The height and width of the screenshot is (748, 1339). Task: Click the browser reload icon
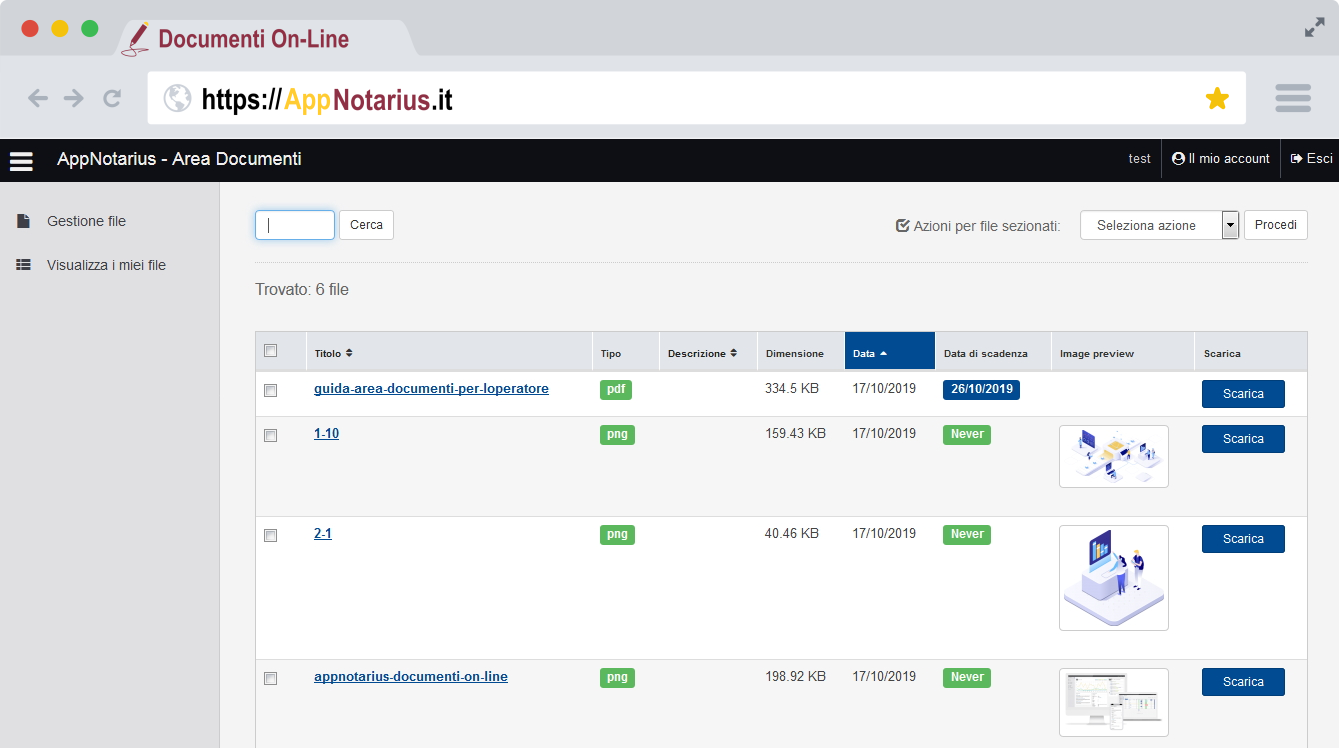[112, 98]
